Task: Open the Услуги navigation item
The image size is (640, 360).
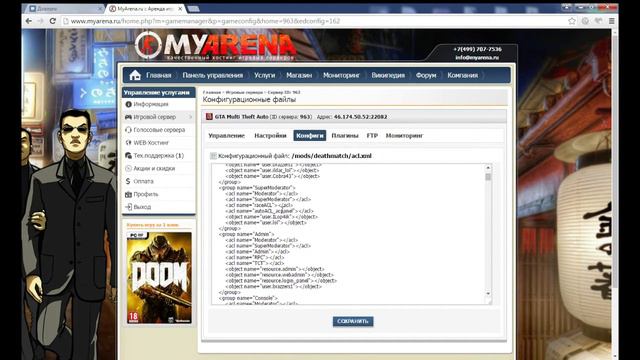Action: point(264,75)
